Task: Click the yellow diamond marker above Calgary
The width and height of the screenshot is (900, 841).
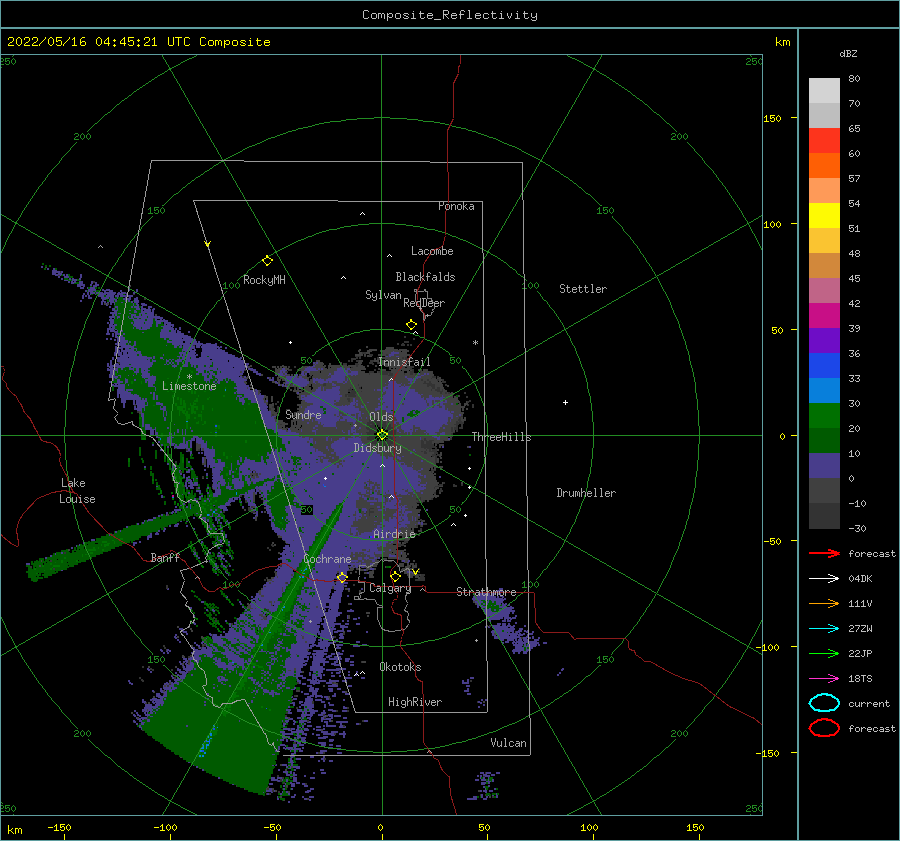Action: coord(395,576)
